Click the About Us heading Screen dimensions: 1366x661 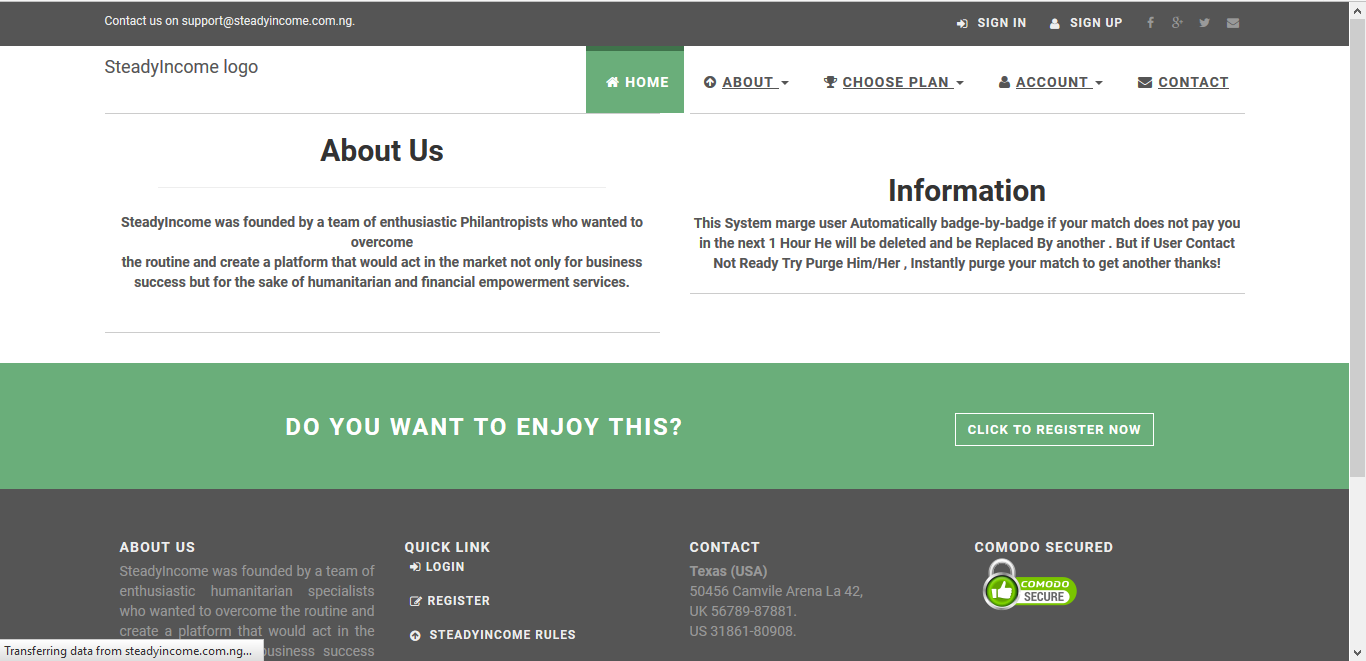point(382,151)
